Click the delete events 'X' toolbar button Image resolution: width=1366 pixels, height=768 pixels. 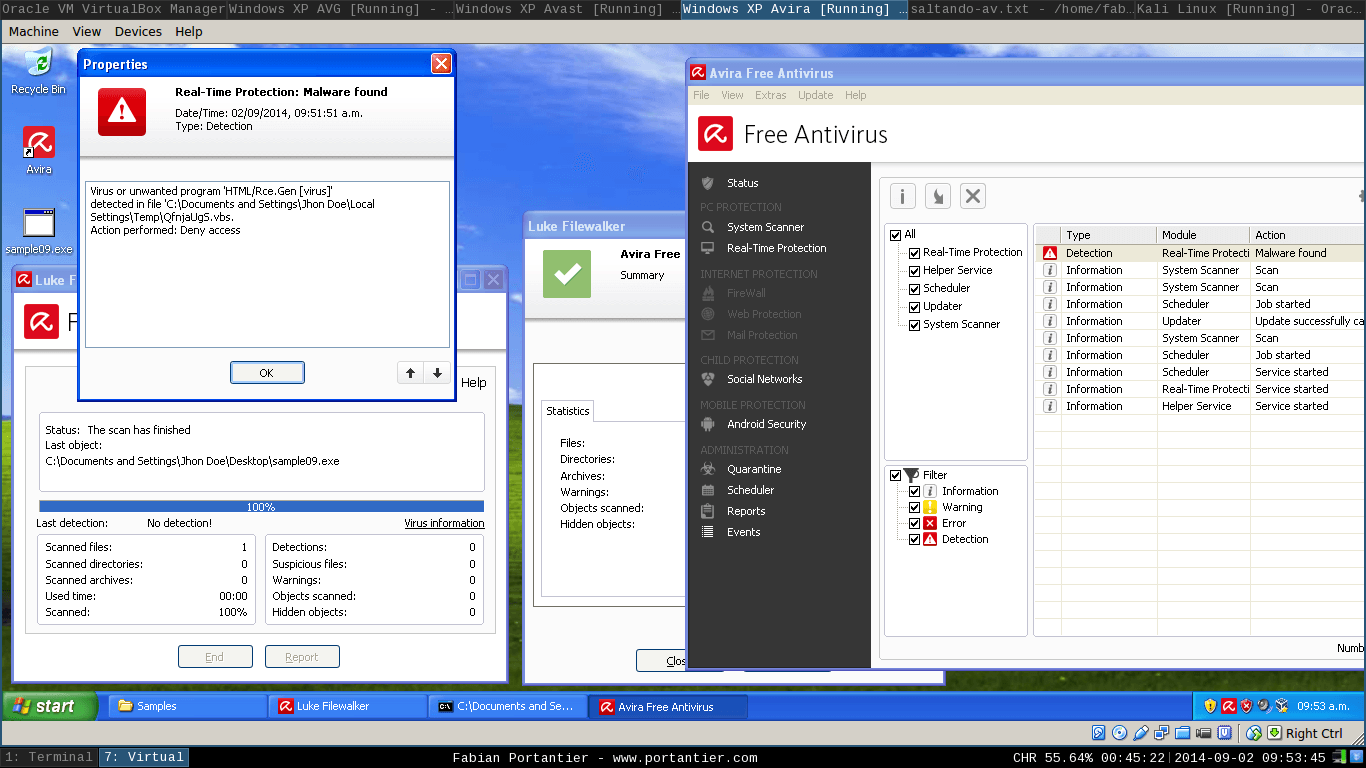(x=973, y=196)
